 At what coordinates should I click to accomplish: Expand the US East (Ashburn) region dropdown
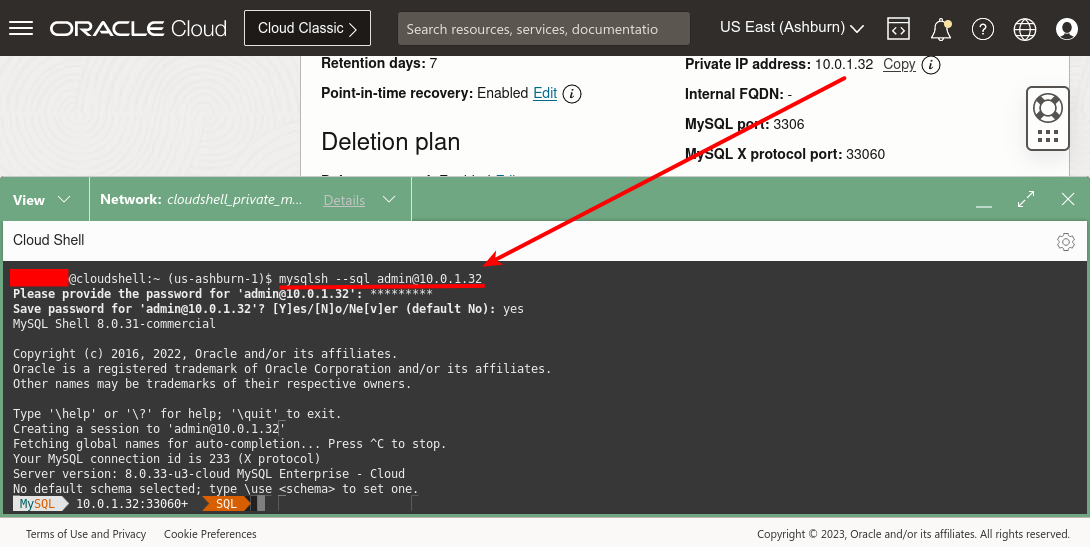[792, 28]
